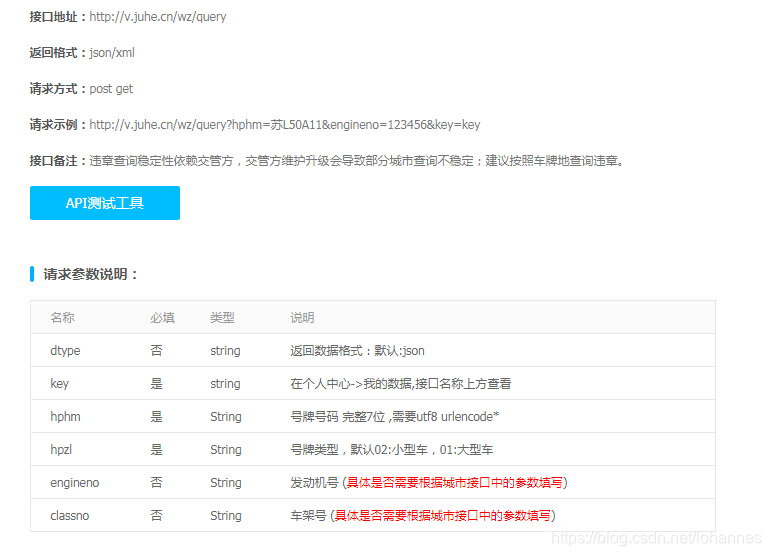This screenshot has width=771, height=556.
Task: Select the classno parameter name cell
Action: click(x=69, y=516)
